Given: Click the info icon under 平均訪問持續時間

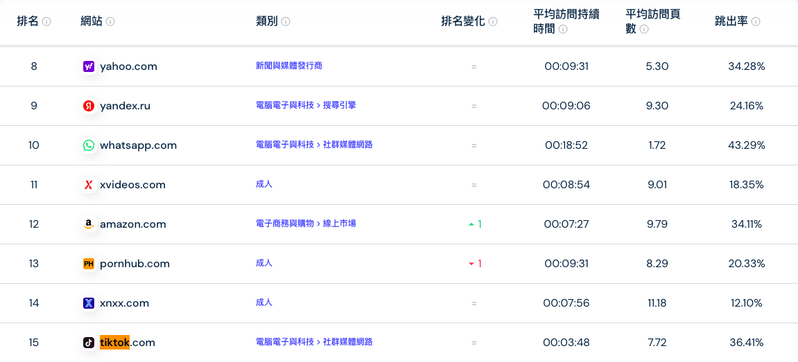Looking at the screenshot, I should [x=562, y=30].
